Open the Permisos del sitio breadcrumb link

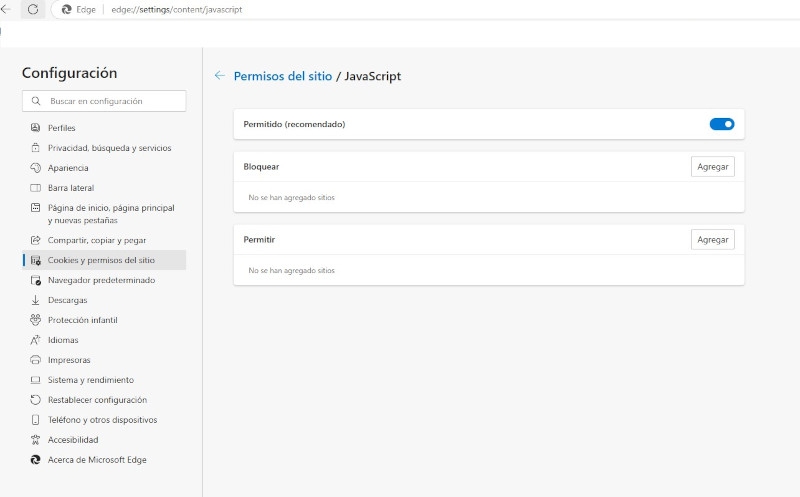282,76
